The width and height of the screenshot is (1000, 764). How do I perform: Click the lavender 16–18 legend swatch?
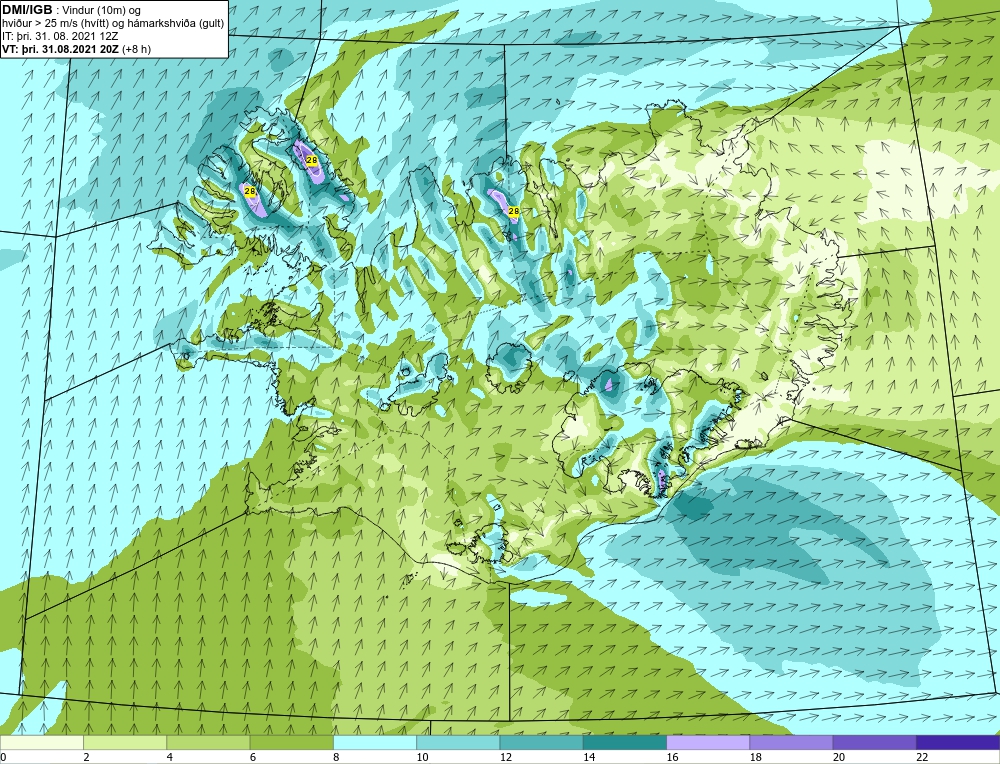708,742
